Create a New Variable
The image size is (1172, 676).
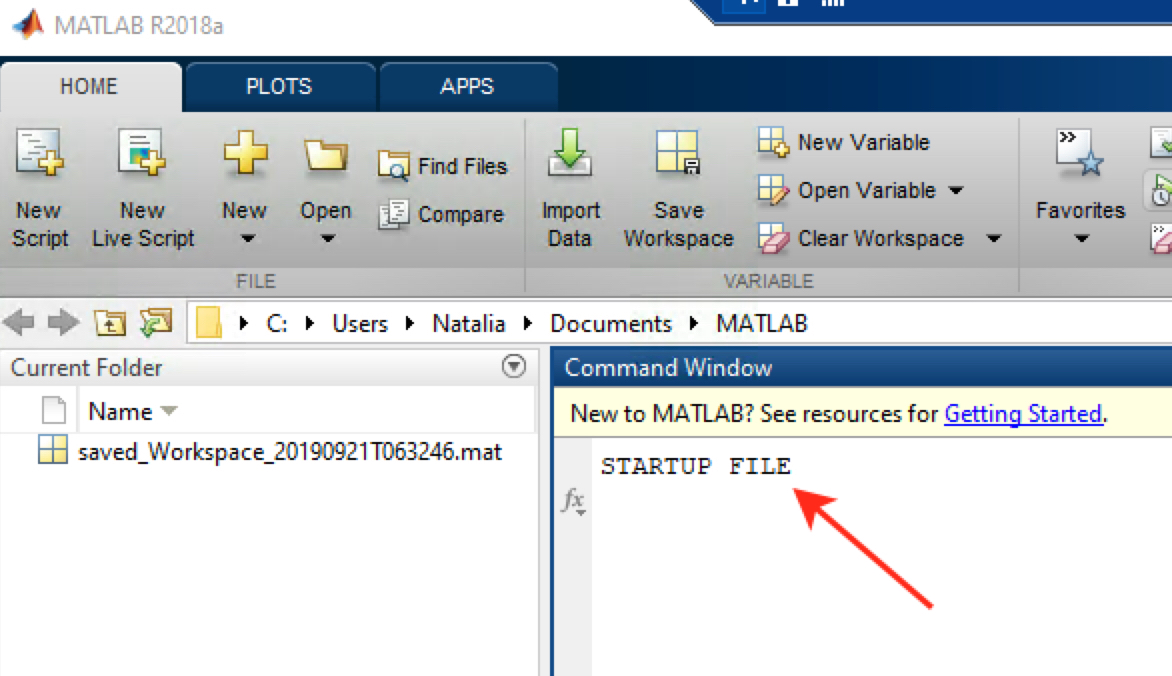pyautogui.click(x=843, y=142)
